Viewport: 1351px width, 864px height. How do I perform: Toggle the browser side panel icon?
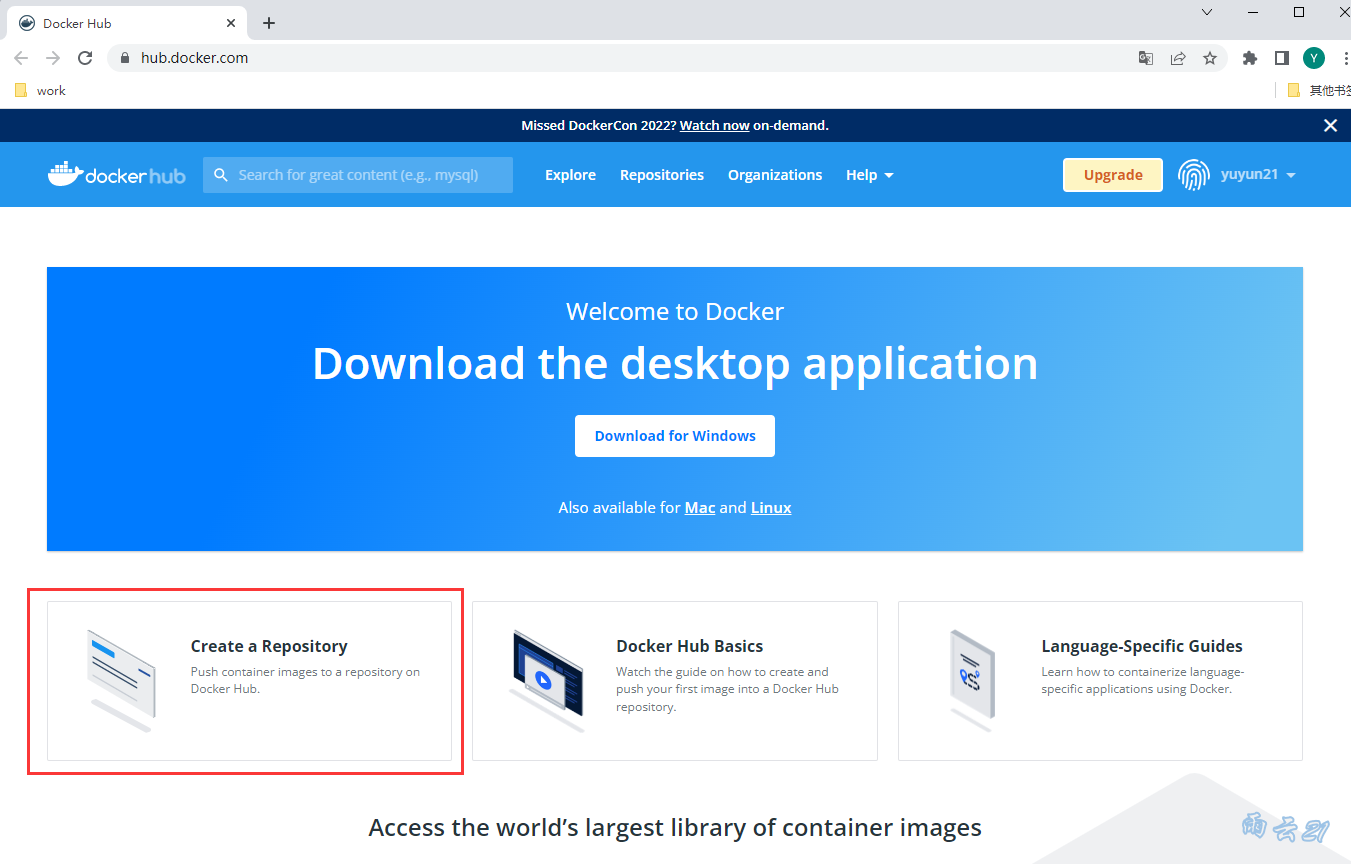(1281, 58)
